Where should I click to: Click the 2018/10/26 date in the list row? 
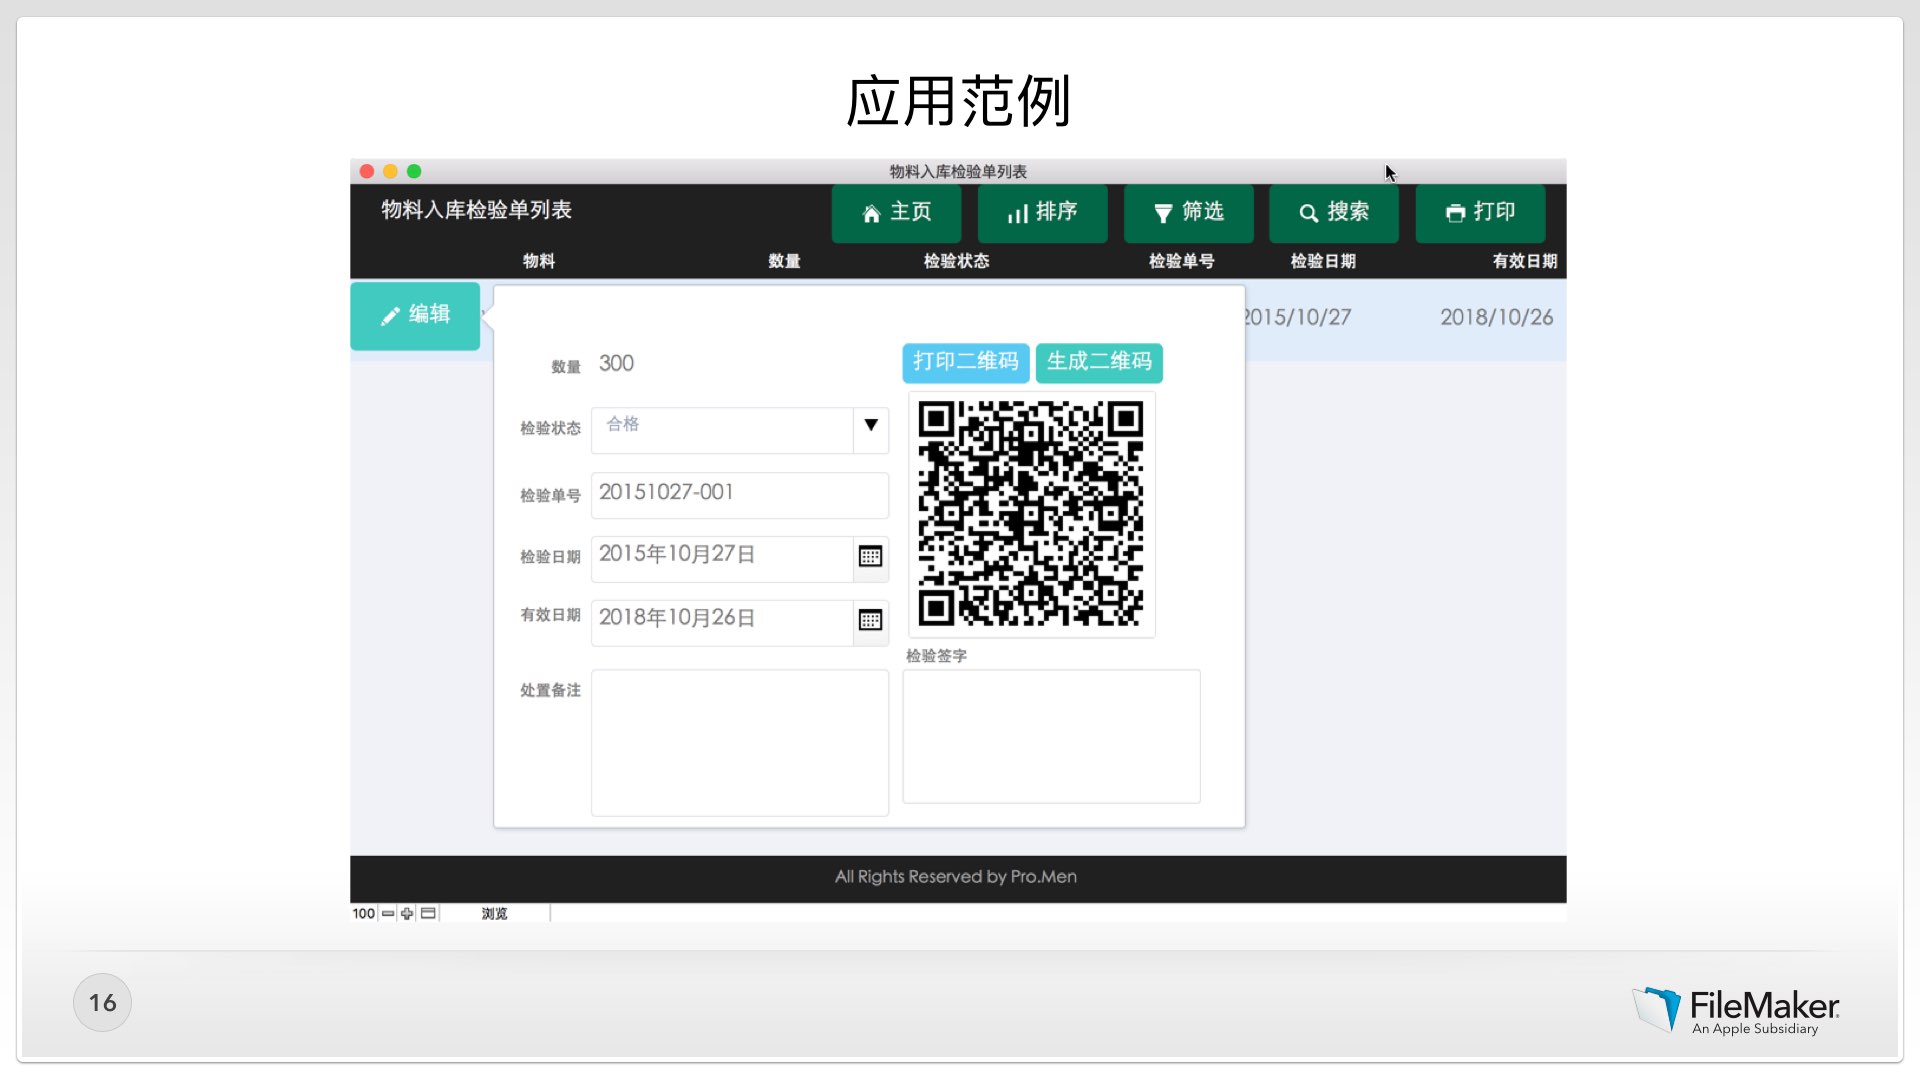(x=1496, y=318)
